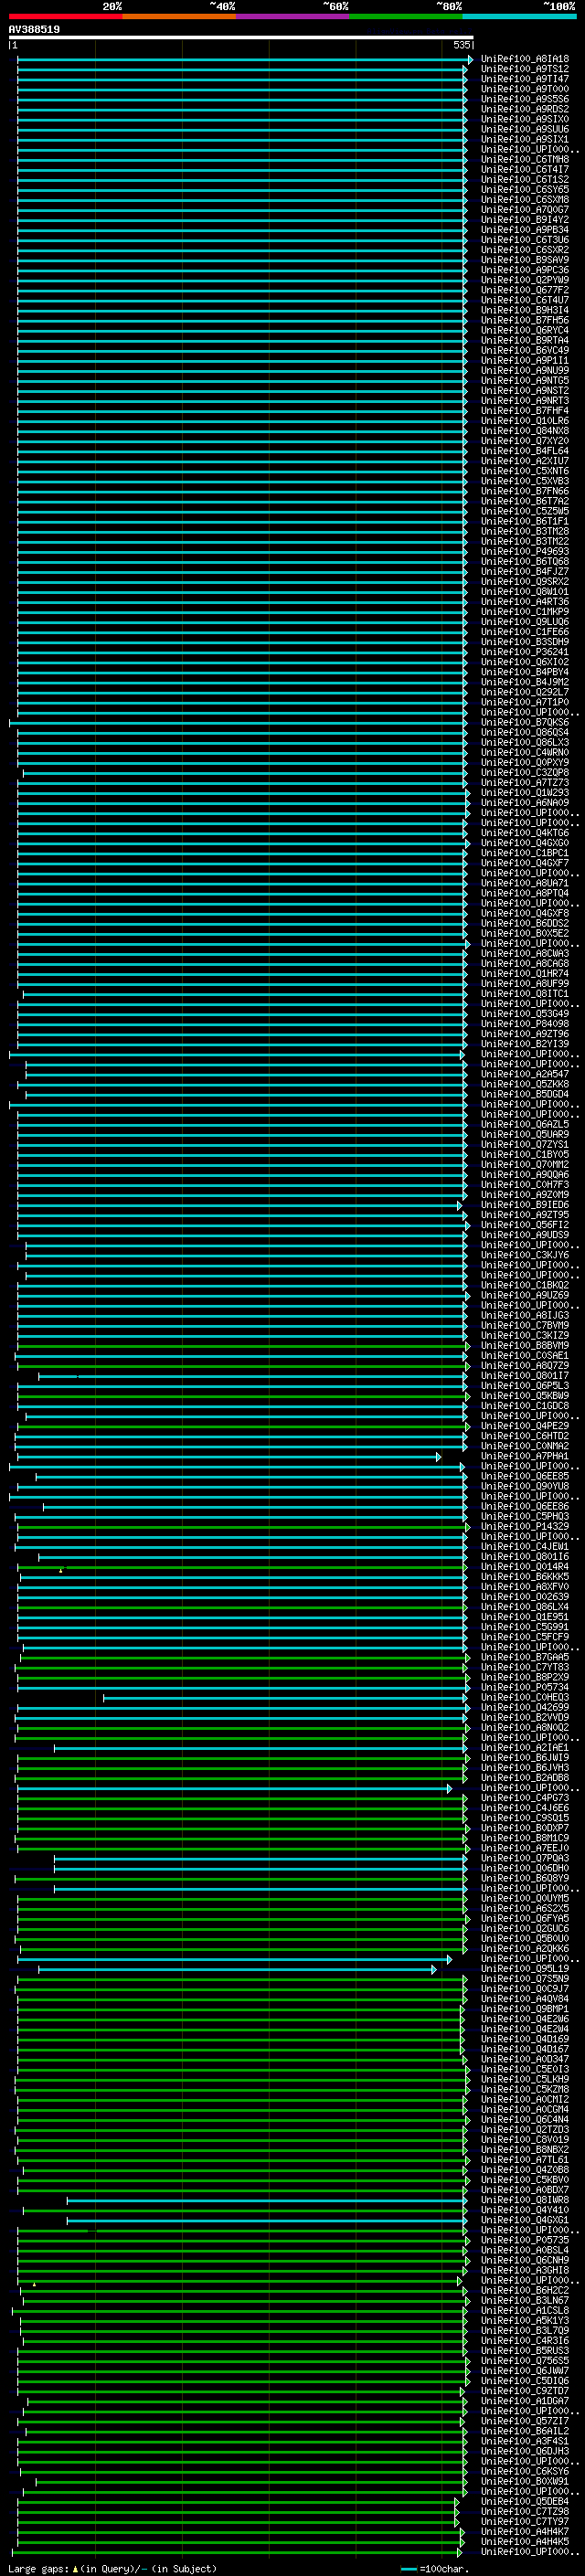
Task: Select the UniRef100_A9NU99 label
Action: (525, 371)
